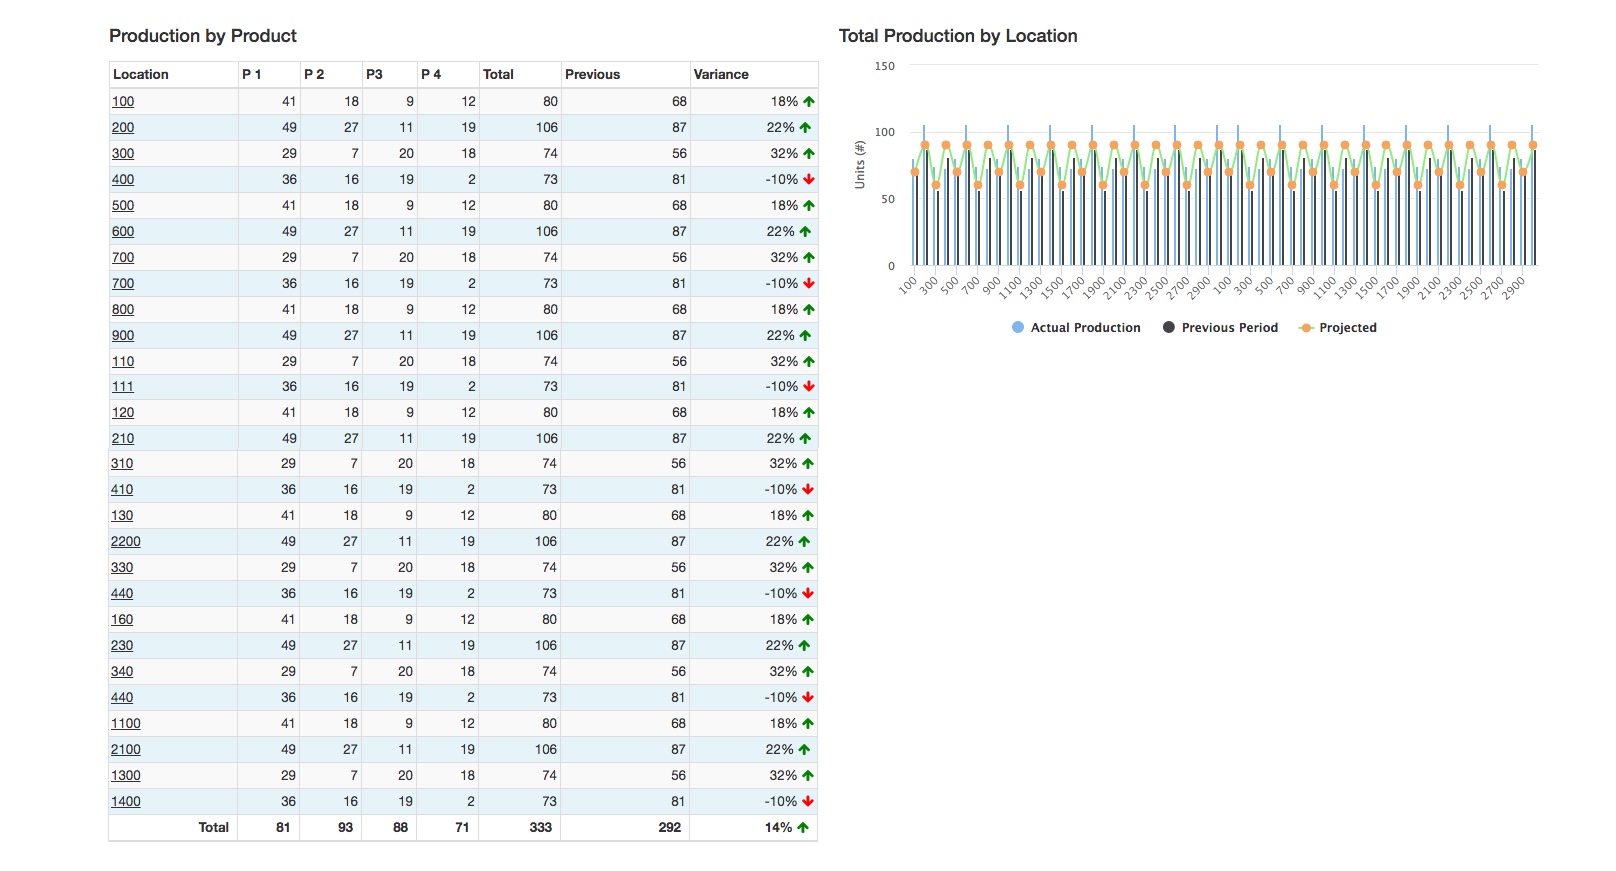The image size is (1616, 871).
Task: Click the Production by Product title
Action: (x=203, y=36)
